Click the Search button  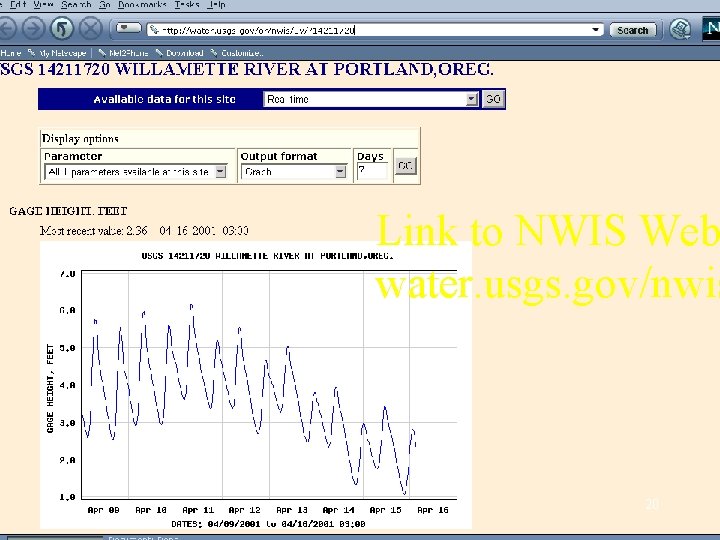click(x=633, y=30)
